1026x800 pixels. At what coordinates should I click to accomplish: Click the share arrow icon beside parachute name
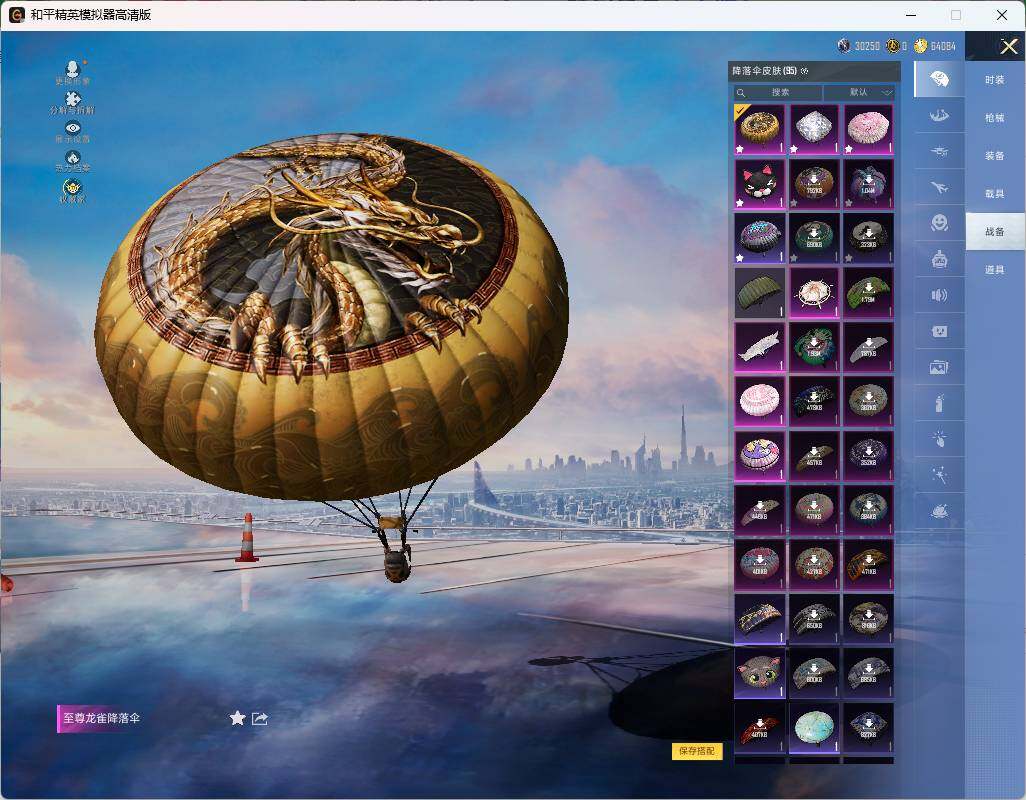pyautogui.click(x=260, y=718)
